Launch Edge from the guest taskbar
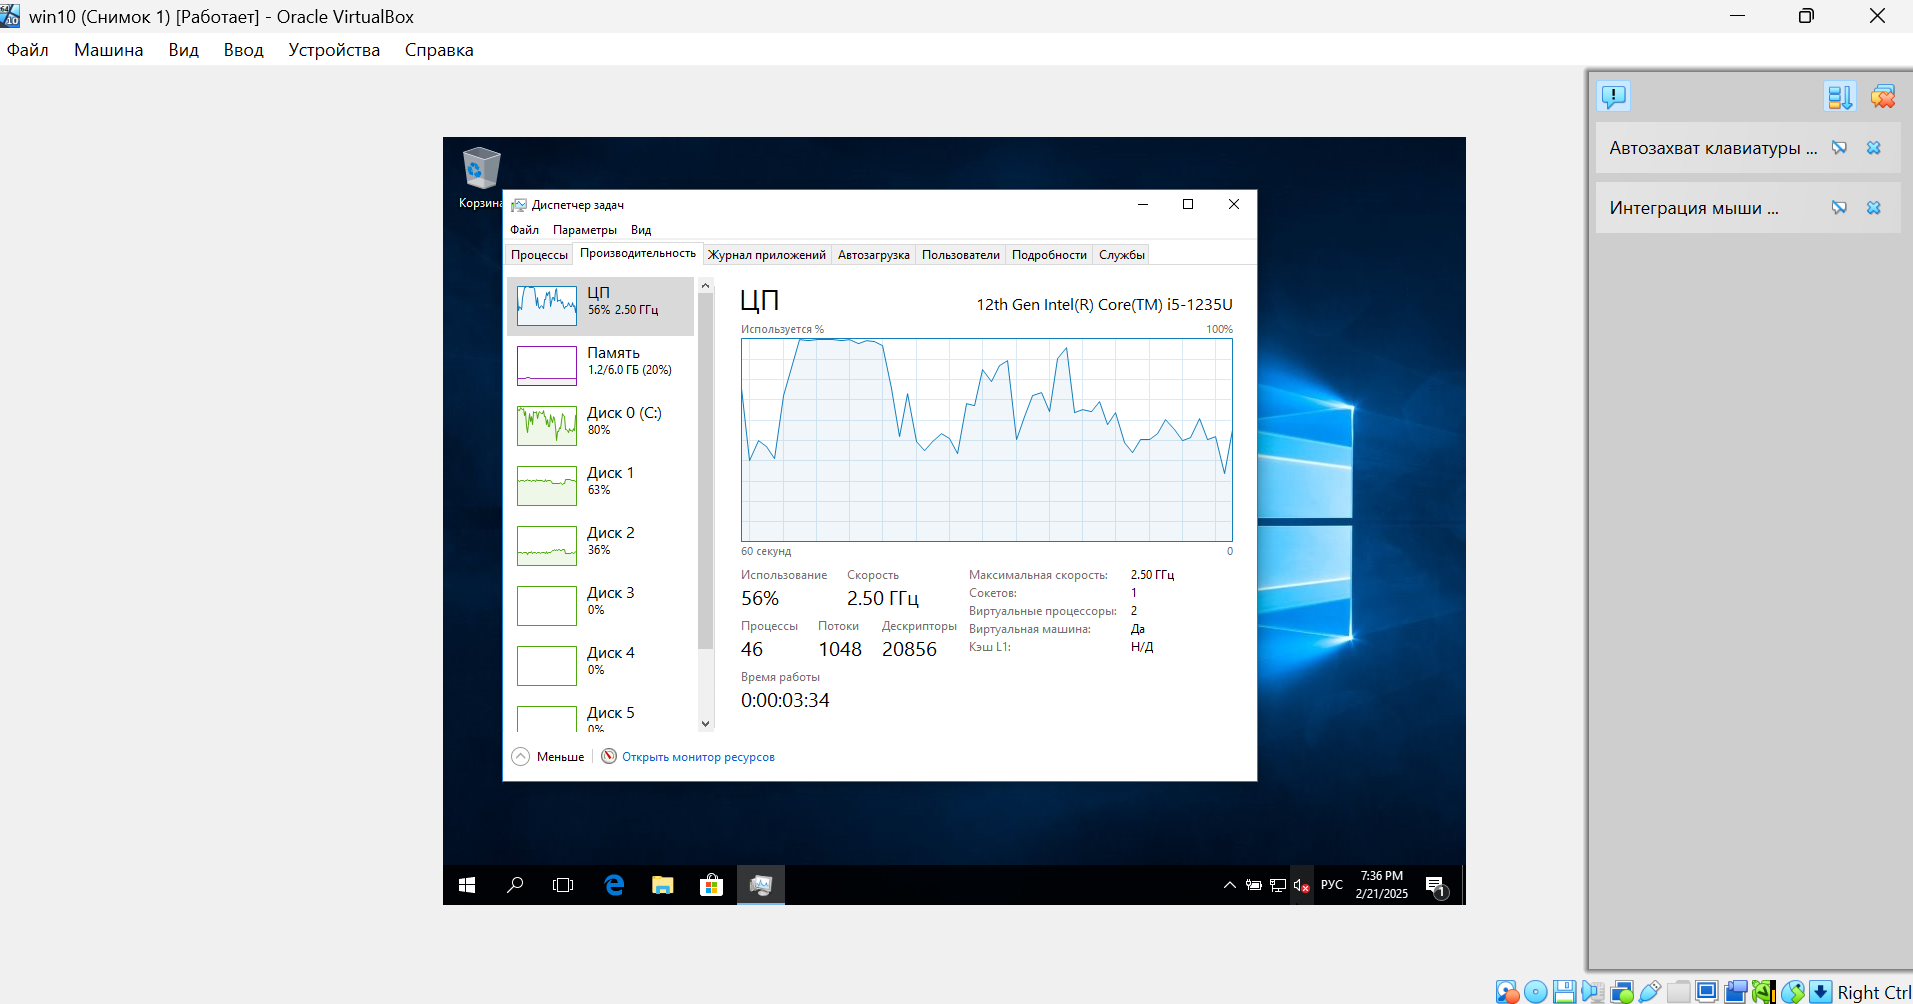This screenshot has height=1004, width=1913. pos(614,885)
